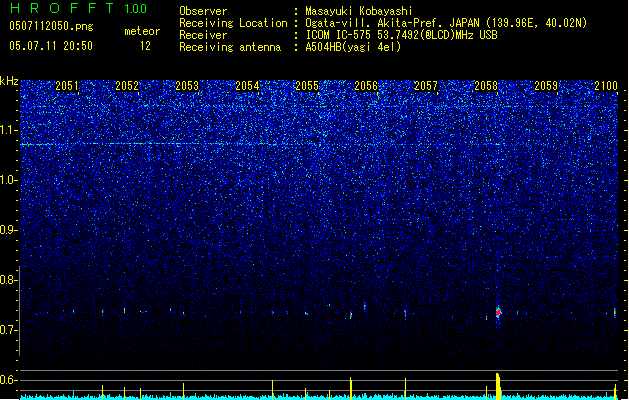Click the date stamp 05.07.11 20:50

coord(51,46)
